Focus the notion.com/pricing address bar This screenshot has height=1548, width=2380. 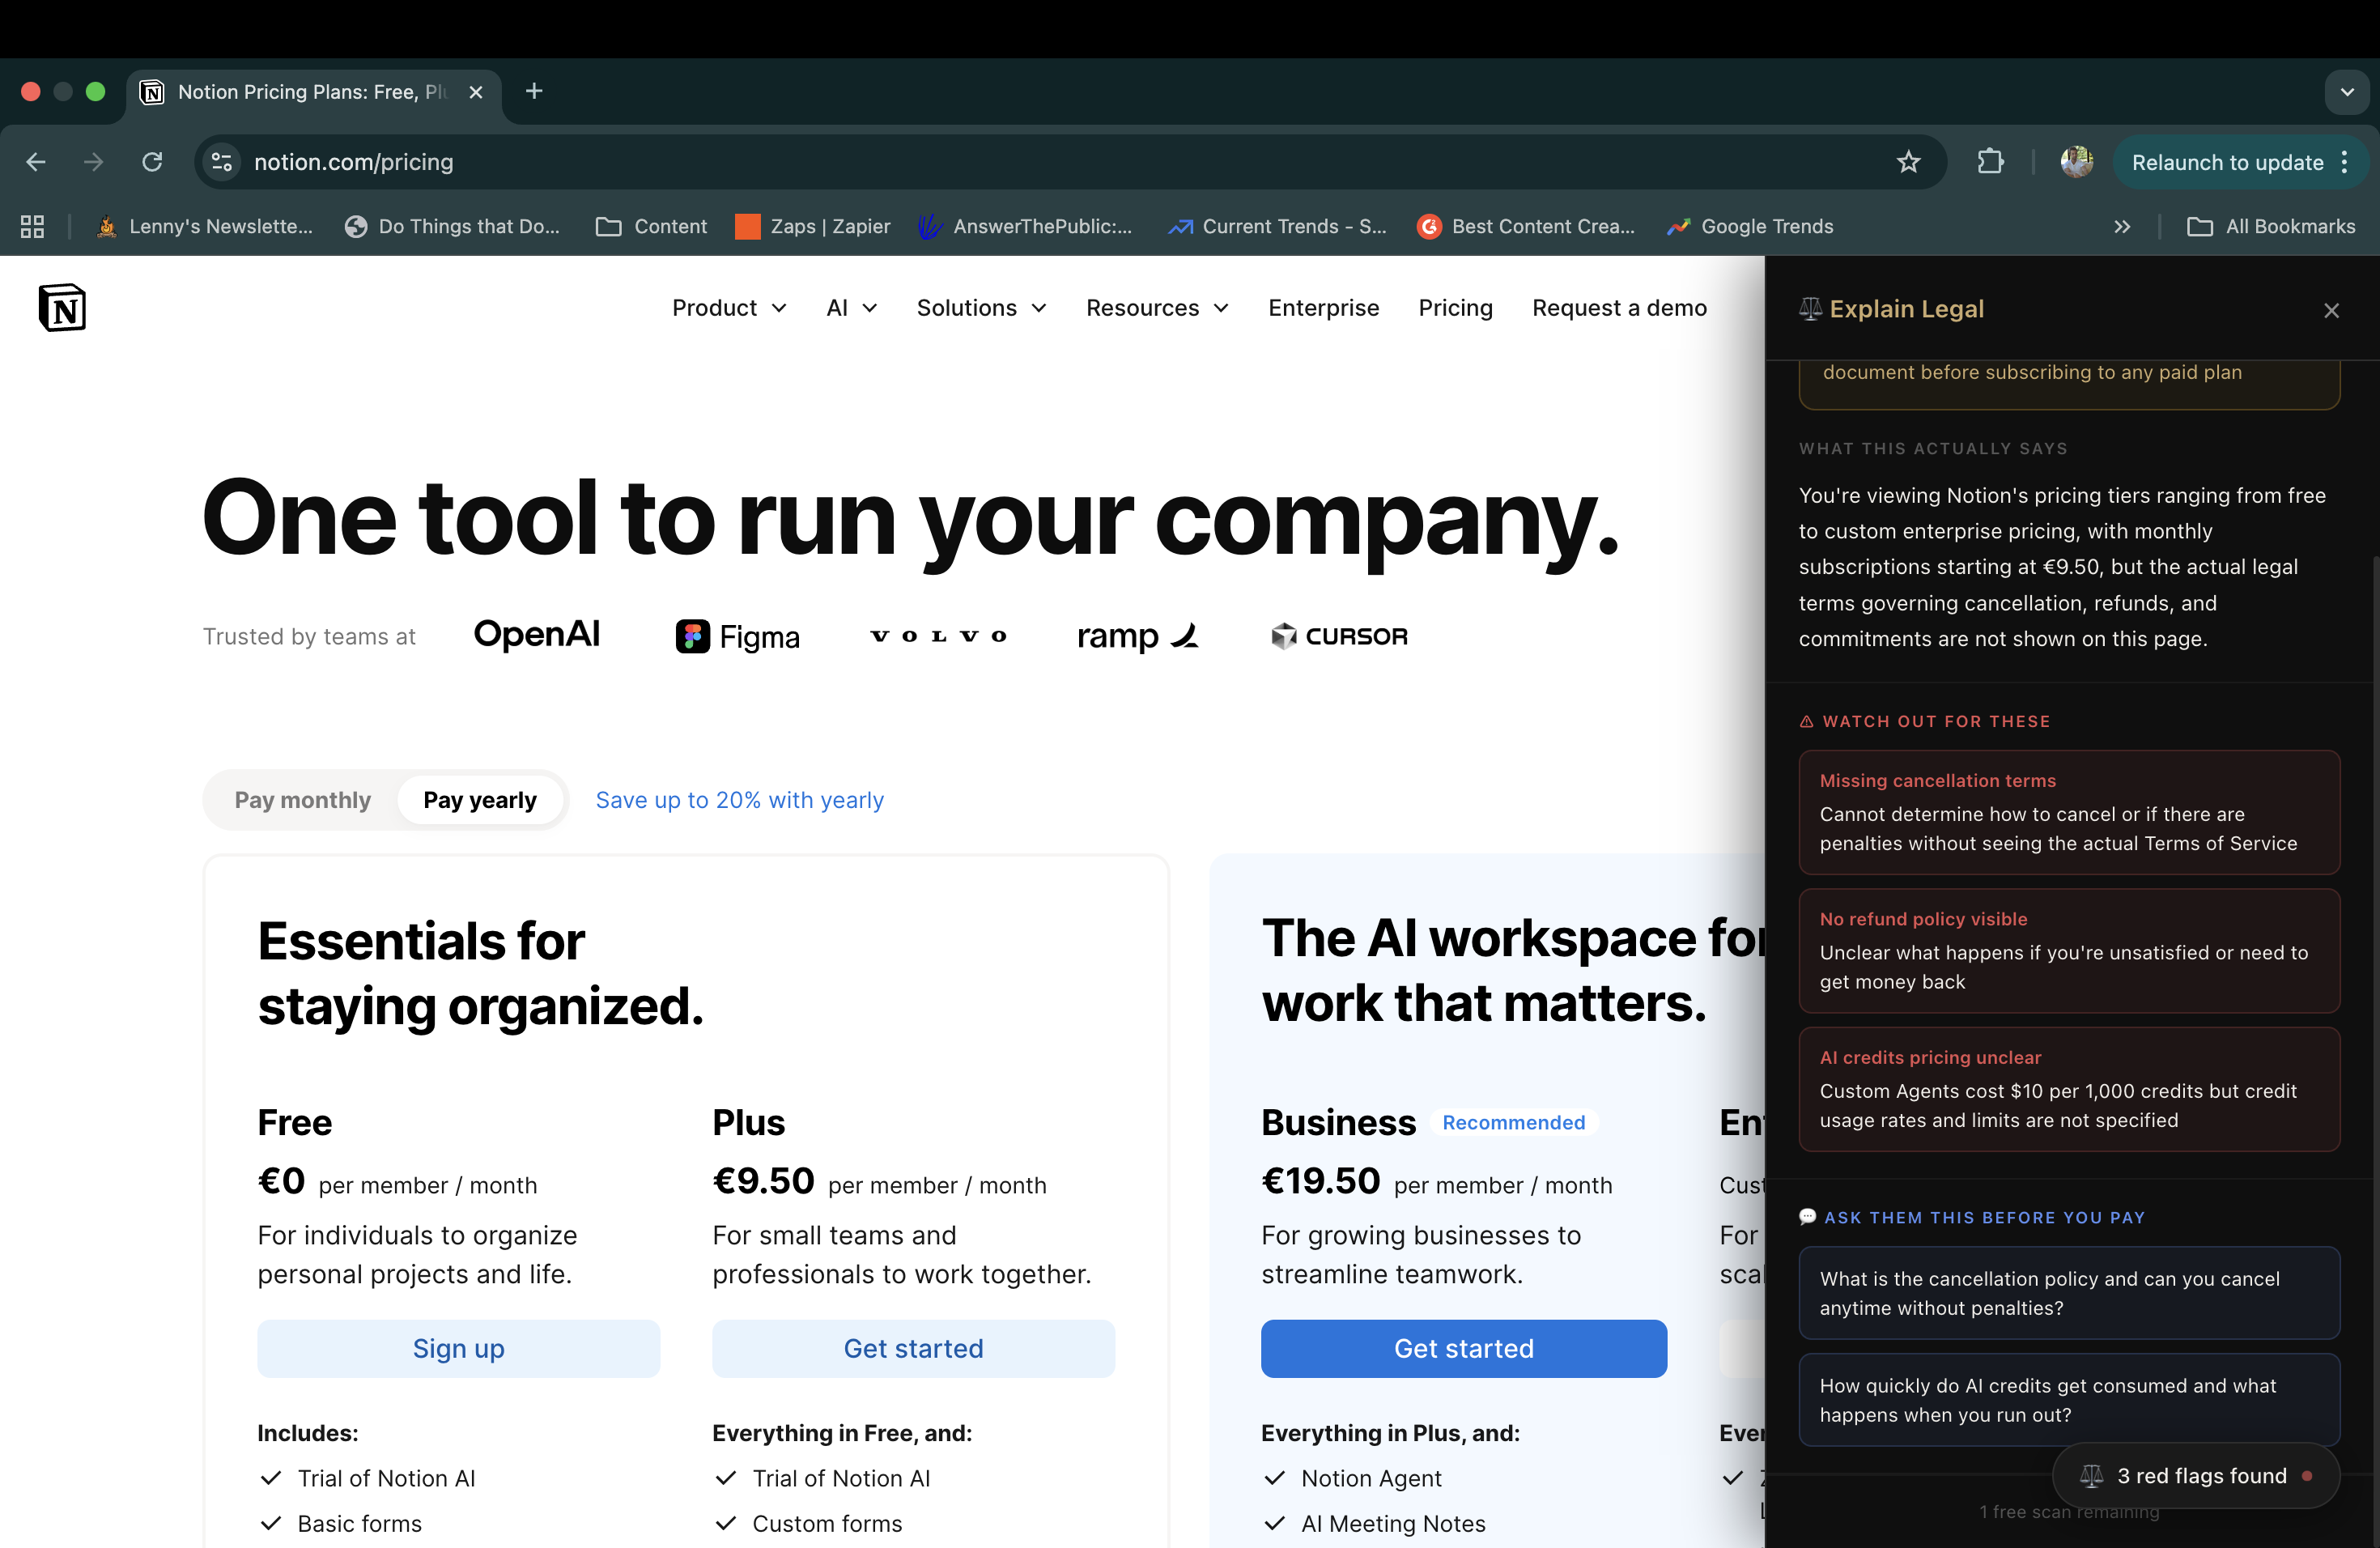pos(1070,162)
